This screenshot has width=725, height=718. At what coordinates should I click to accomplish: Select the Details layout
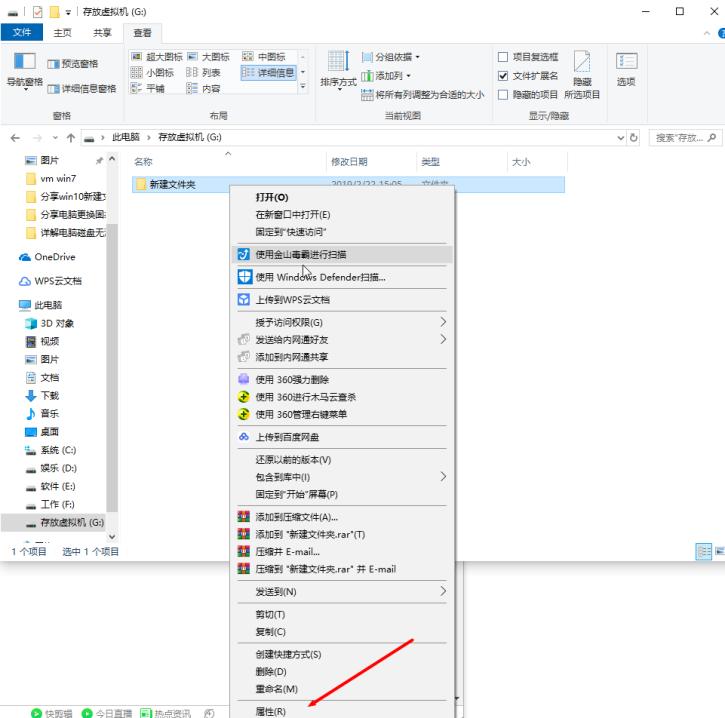coord(268,73)
